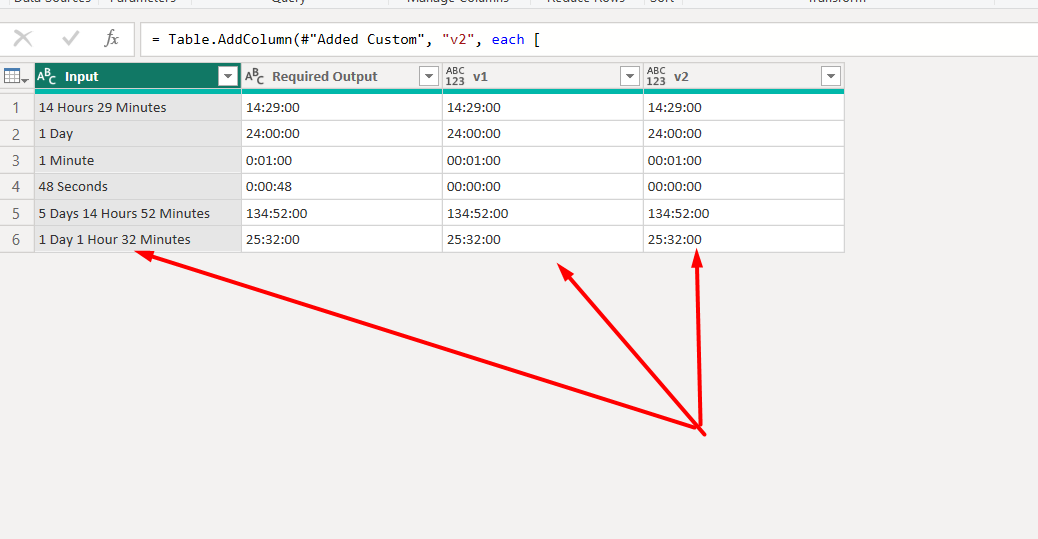
Task: Click the fx function icon
Action: pyautogui.click(x=111, y=39)
